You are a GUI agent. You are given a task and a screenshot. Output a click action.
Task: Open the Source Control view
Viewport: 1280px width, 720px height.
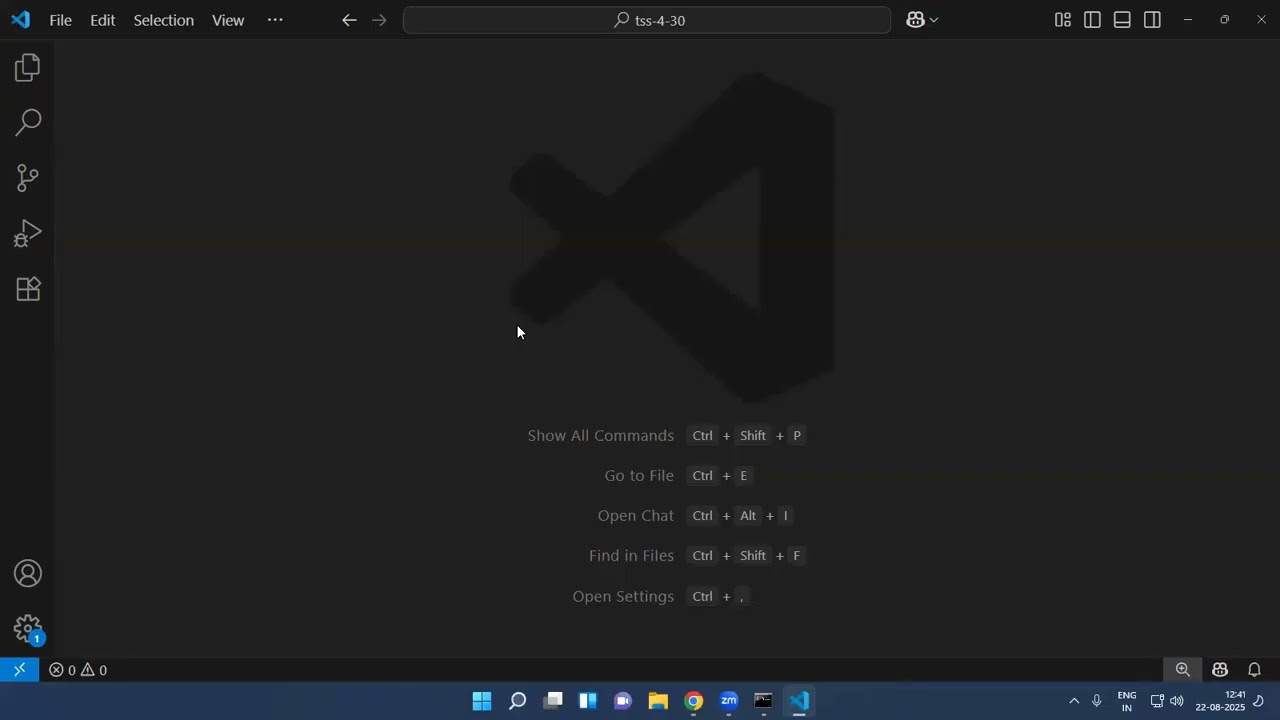[28, 178]
